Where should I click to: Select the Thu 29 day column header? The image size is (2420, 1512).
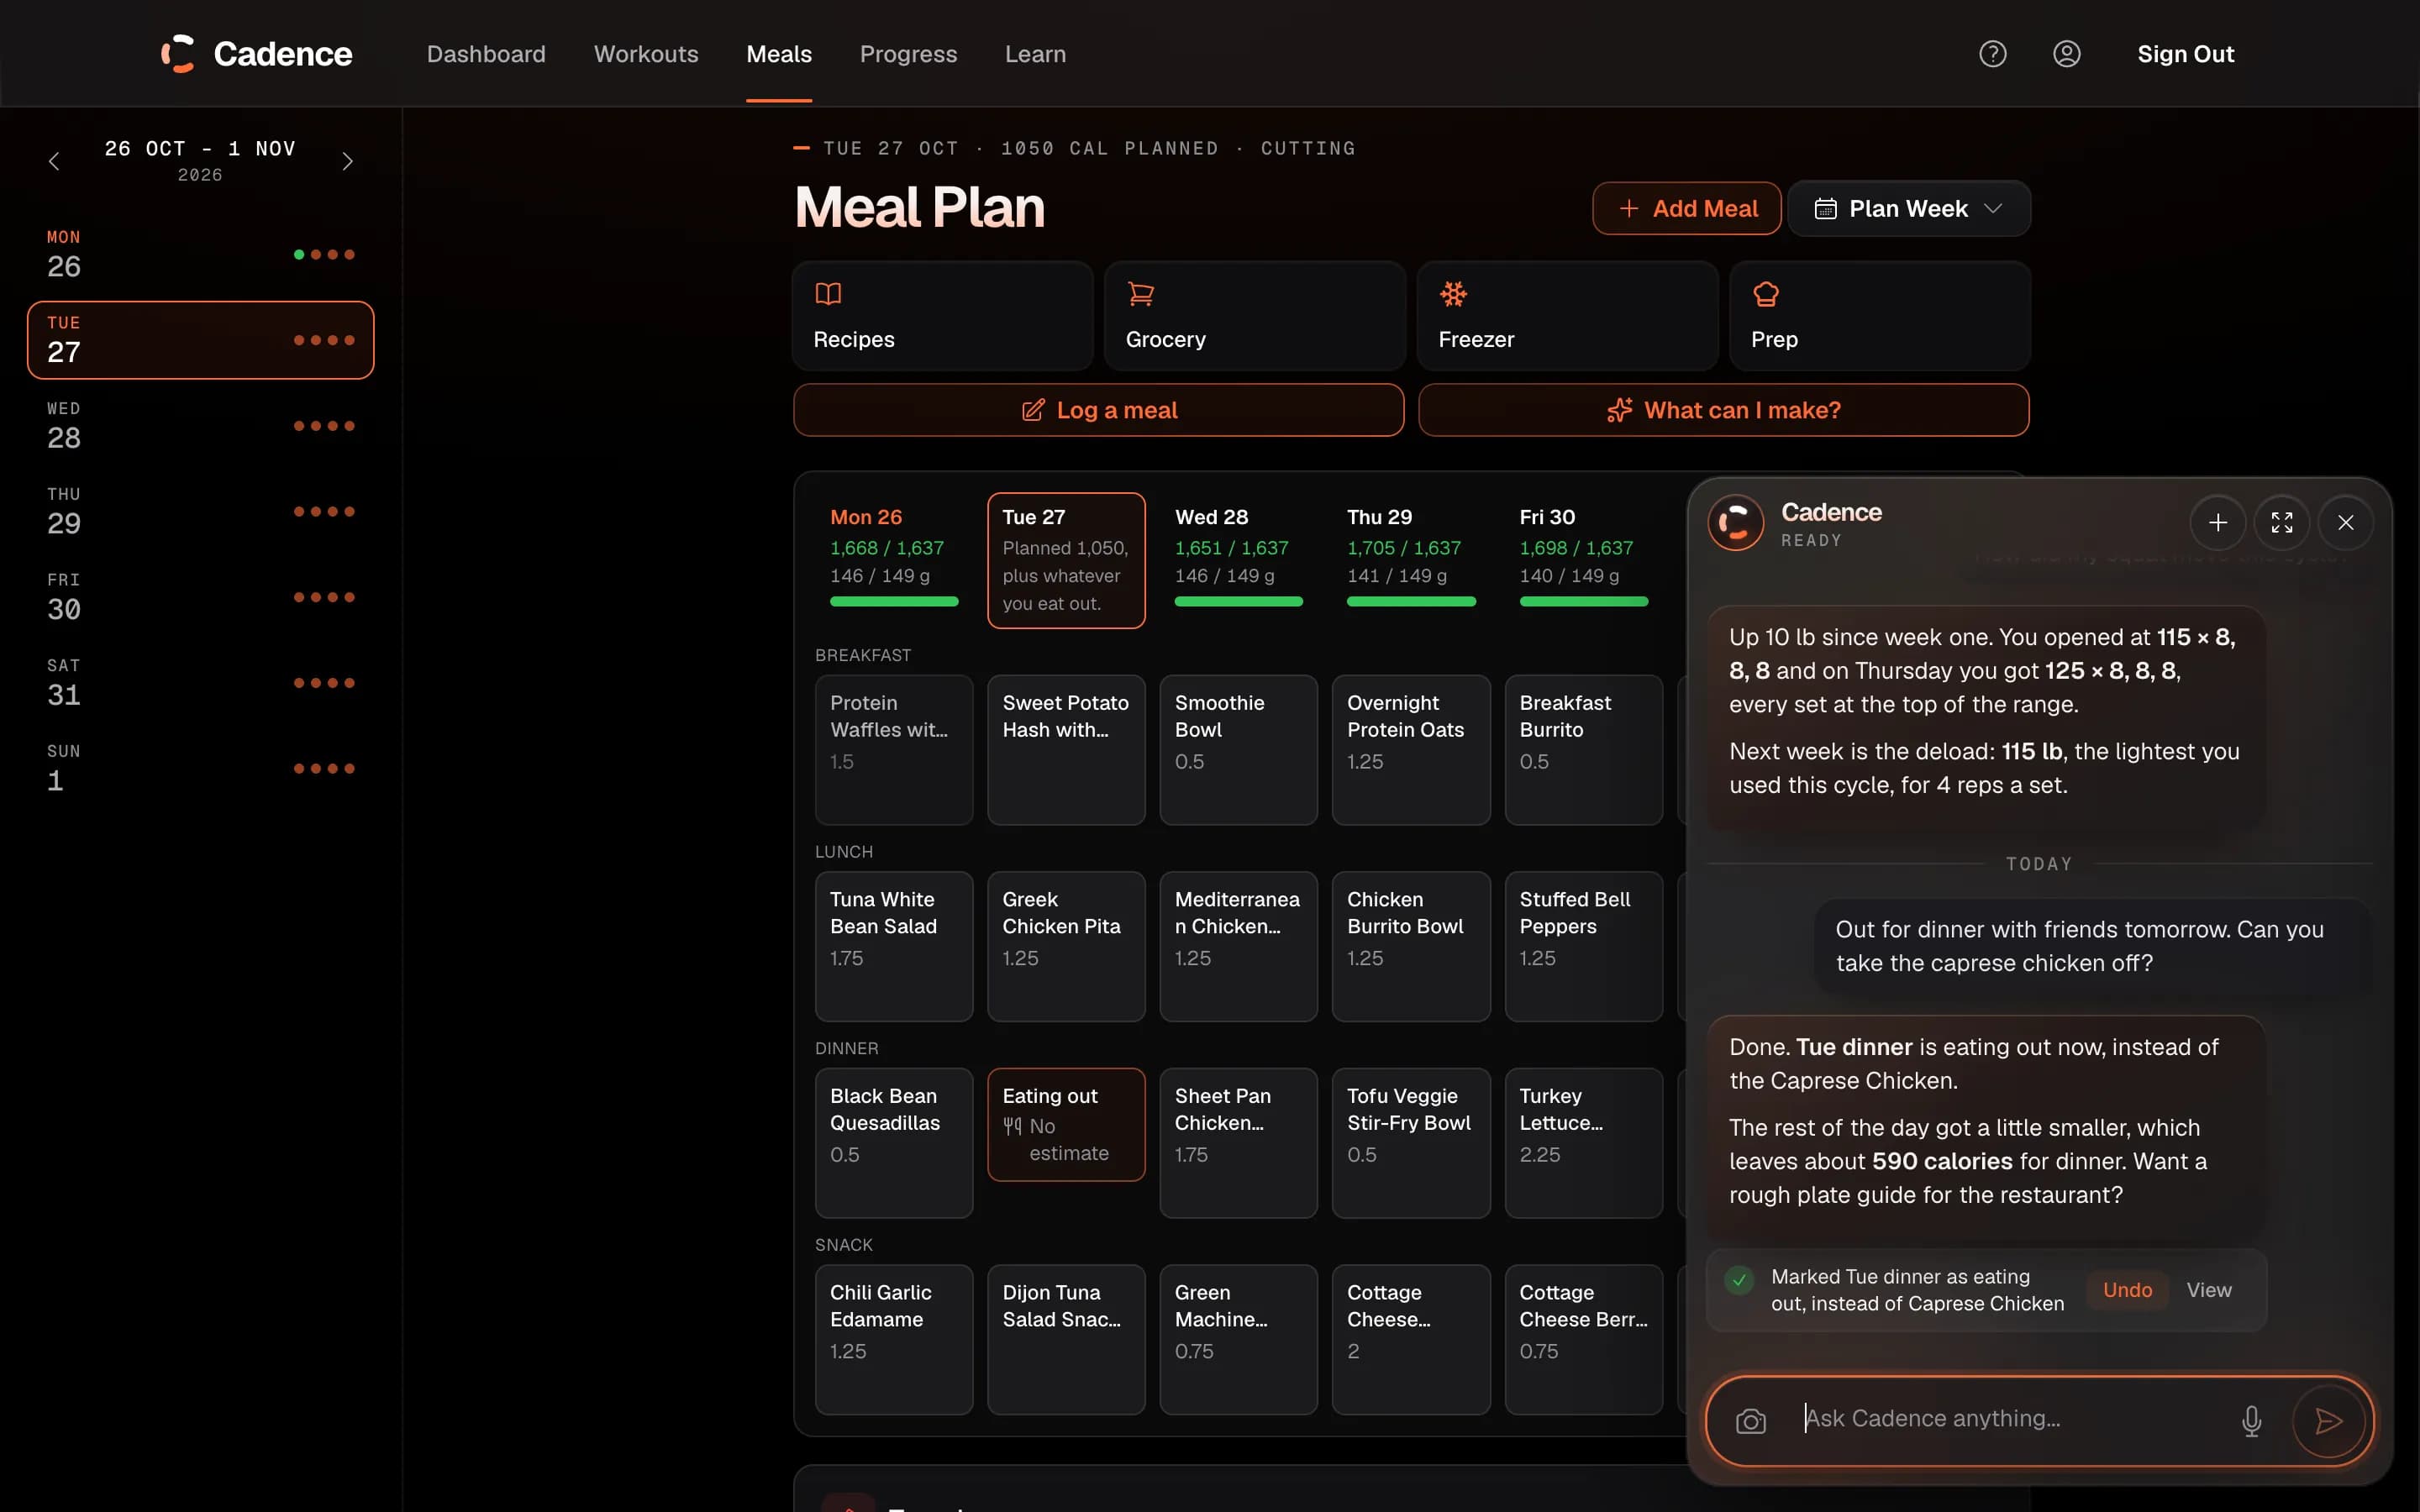(1410, 560)
